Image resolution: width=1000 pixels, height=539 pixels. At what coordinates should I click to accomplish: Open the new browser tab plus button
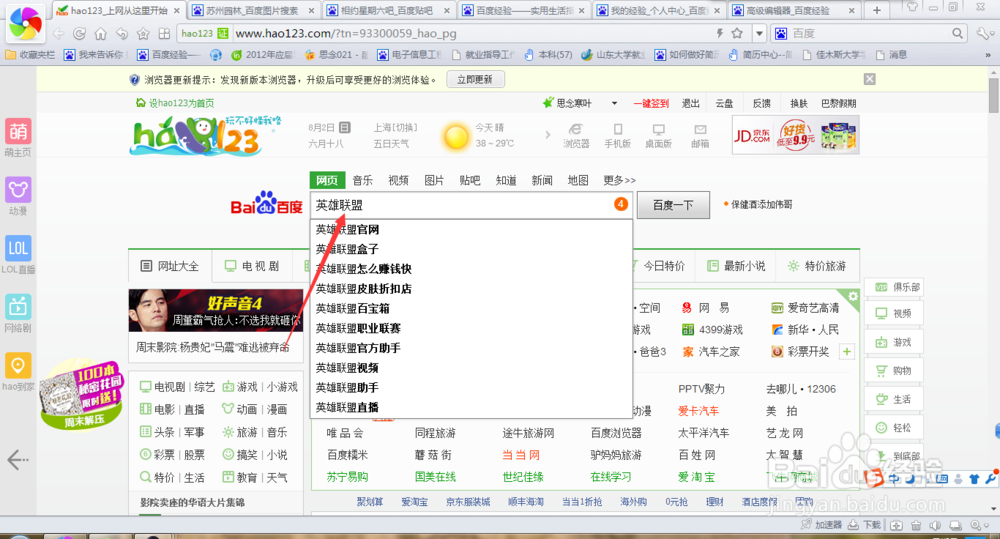tap(877, 10)
